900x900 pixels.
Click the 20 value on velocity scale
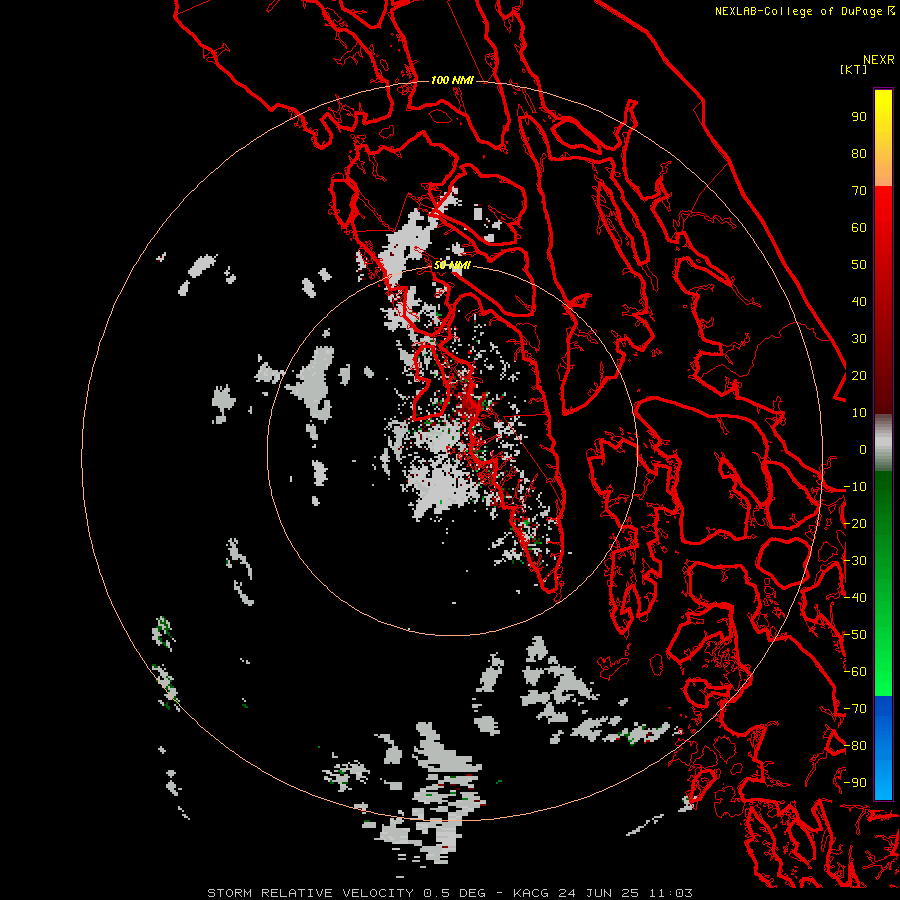pyautogui.click(x=859, y=375)
